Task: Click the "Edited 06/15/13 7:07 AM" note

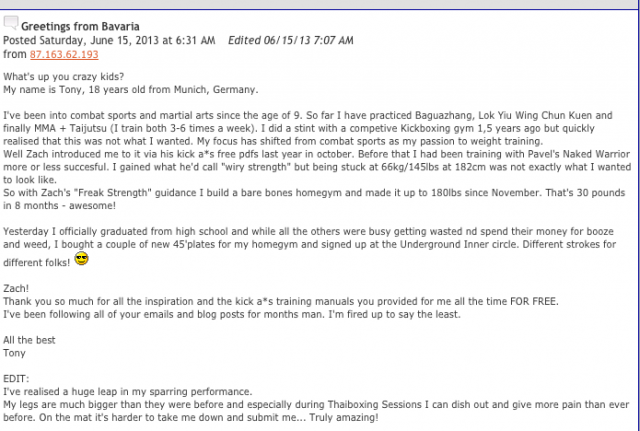Action: tap(291, 40)
